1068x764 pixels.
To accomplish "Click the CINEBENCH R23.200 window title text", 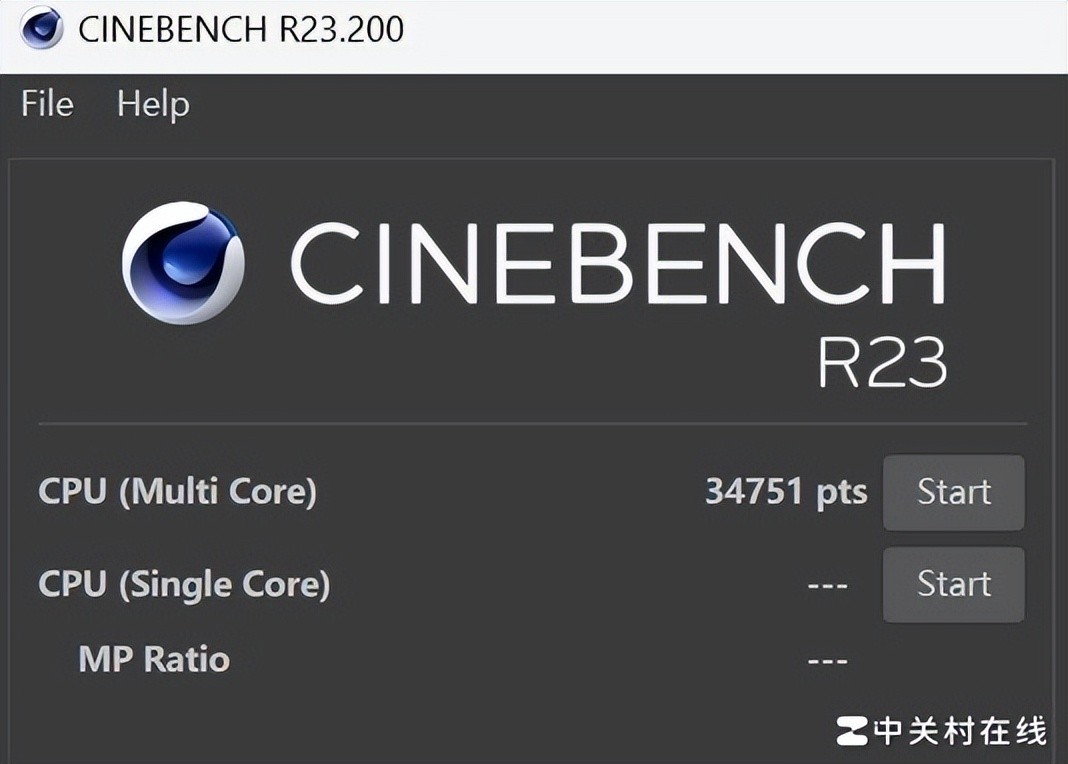I will [x=241, y=28].
